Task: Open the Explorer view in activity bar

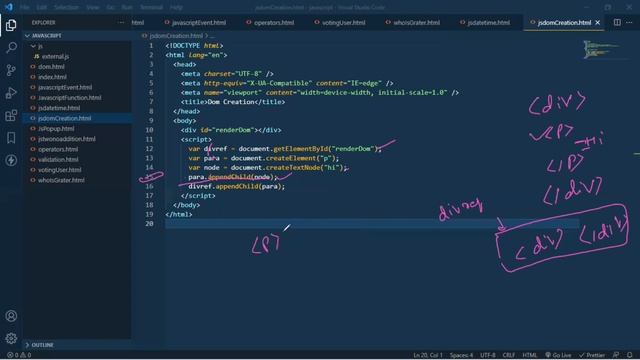Action: pyautogui.click(x=11, y=25)
